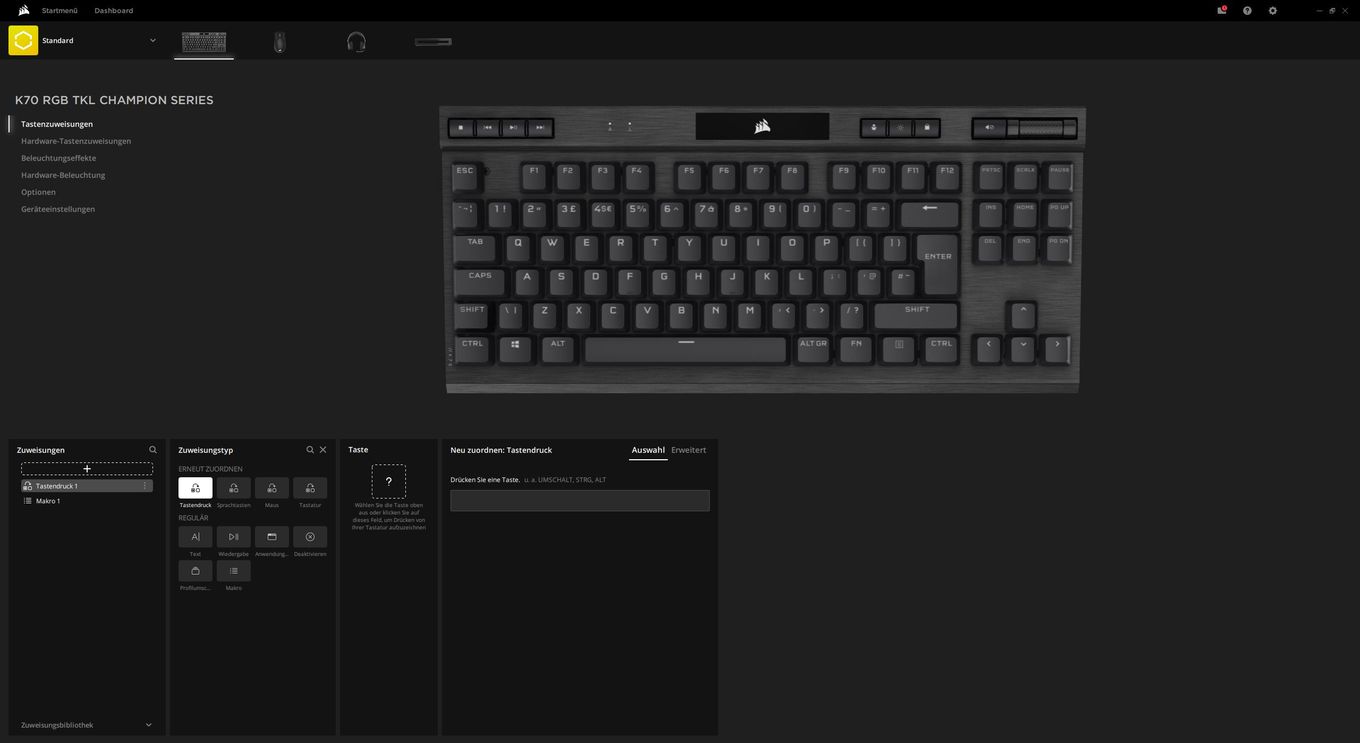1360x743 pixels.
Task: Select the up arrow key on keyboard image
Action: tap(1023, 315)
